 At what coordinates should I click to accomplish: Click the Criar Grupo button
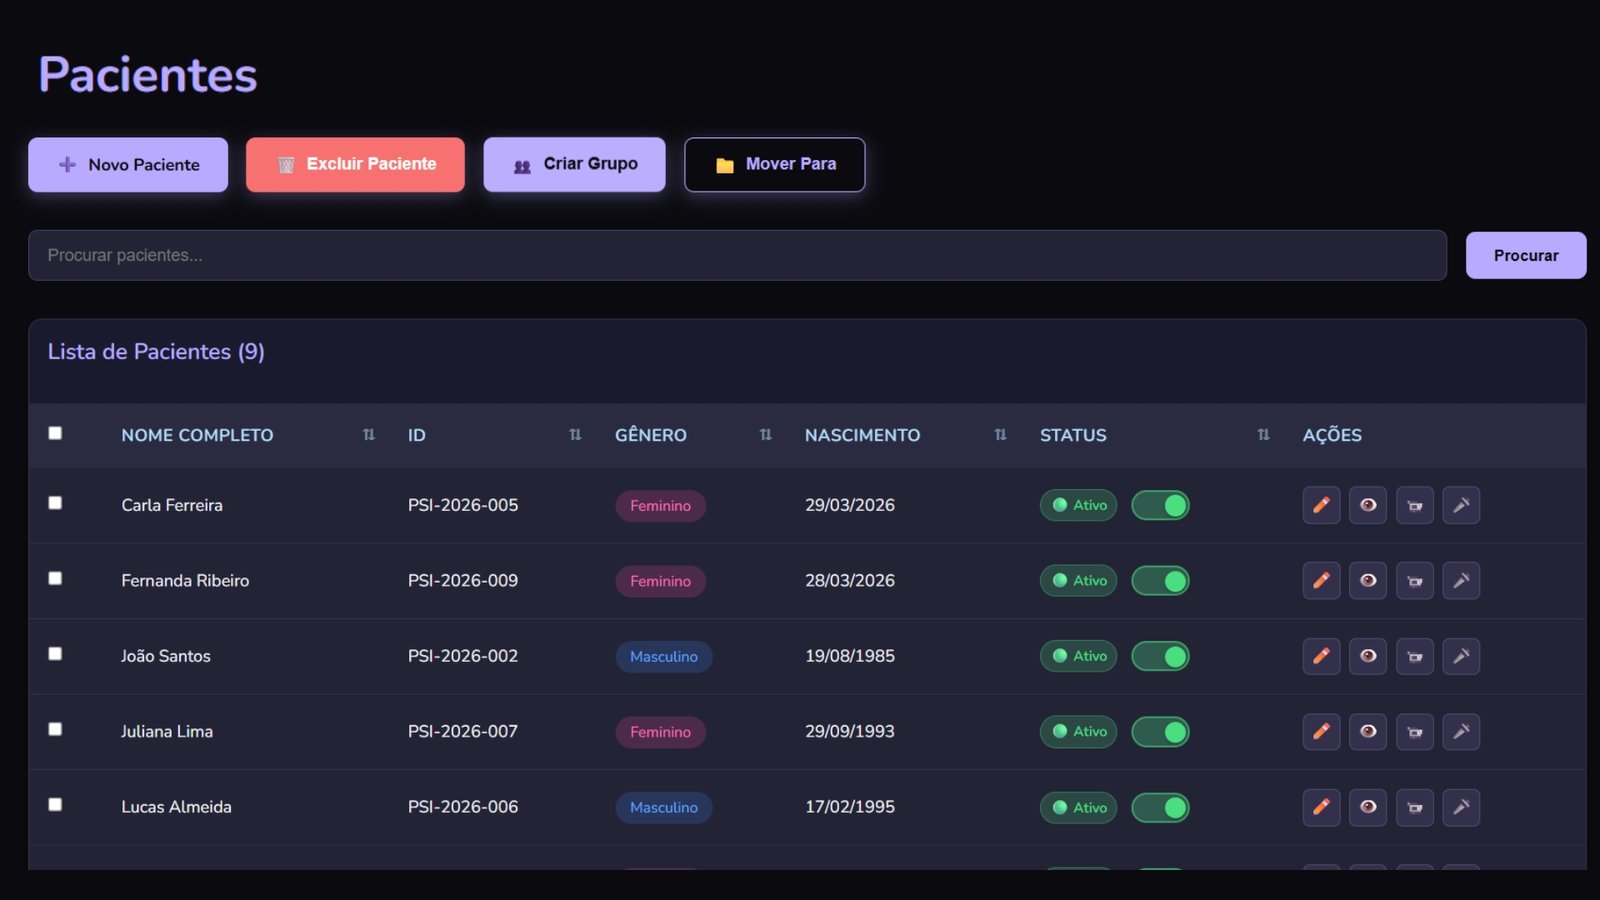574,165
